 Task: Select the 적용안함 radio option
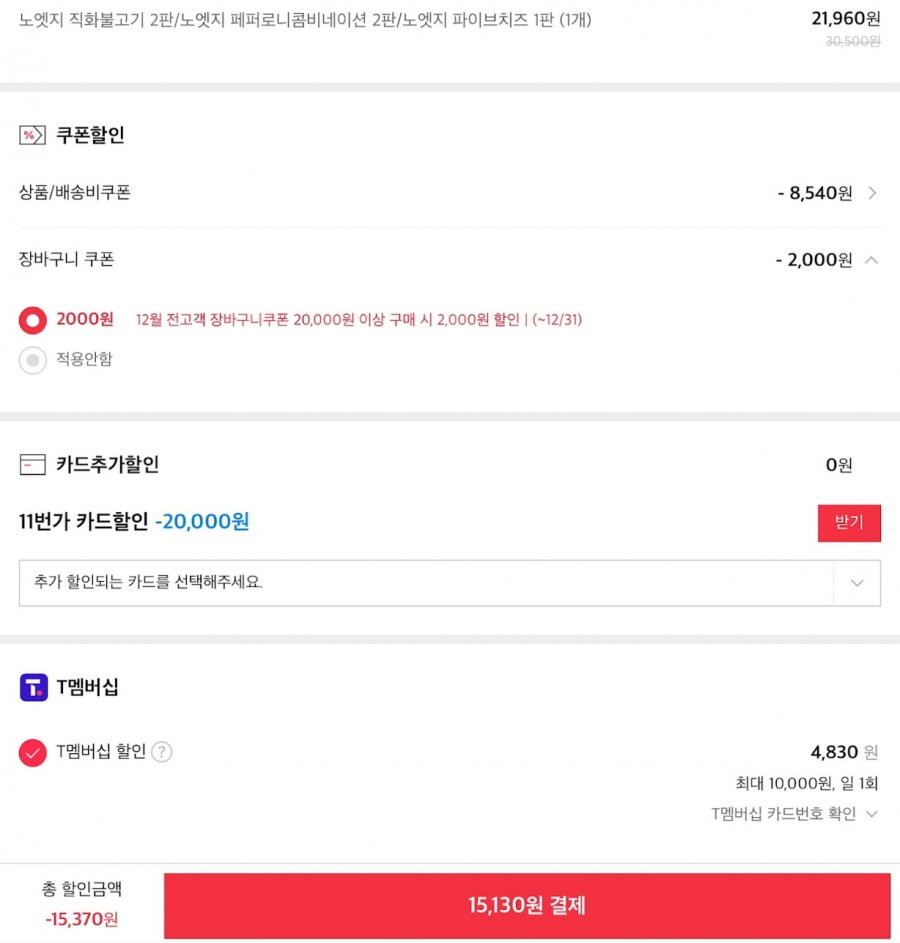tap(32, 360)
